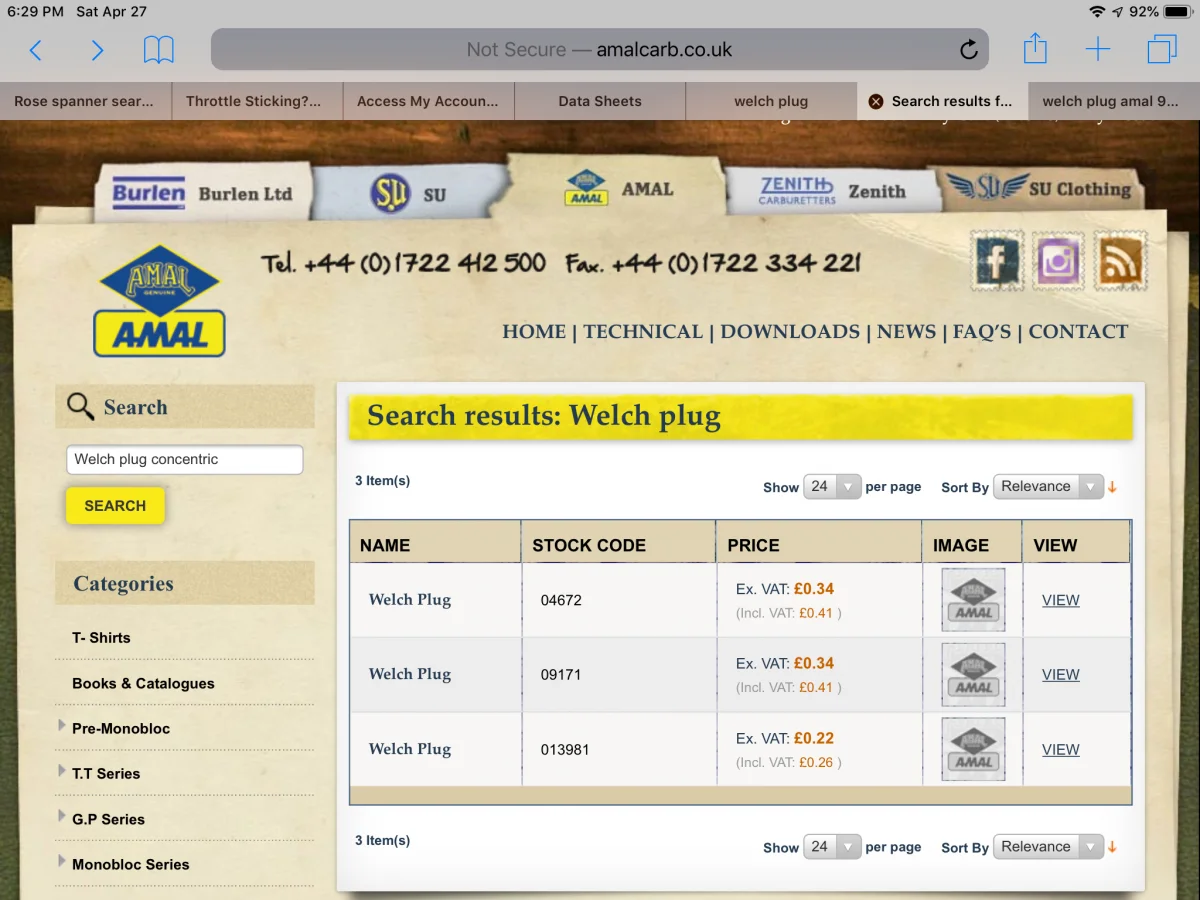Image resolution: width=1200 pixels, height=900 pixels.
Task: Open the Instagram stamp icon
Action: (1058, 261)
